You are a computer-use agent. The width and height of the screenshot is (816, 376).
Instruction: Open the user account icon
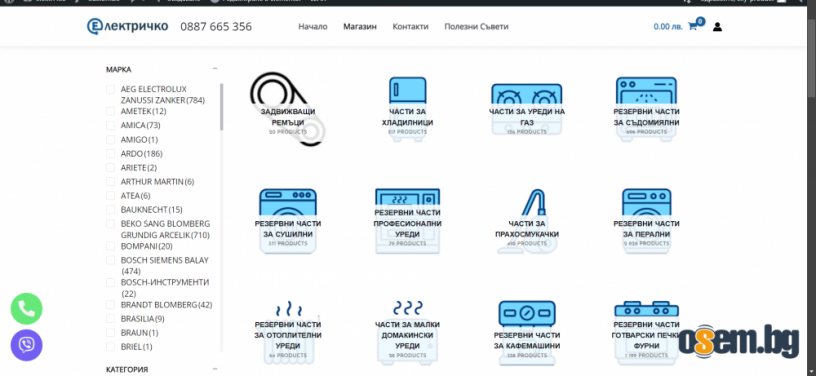coord(717,27)
